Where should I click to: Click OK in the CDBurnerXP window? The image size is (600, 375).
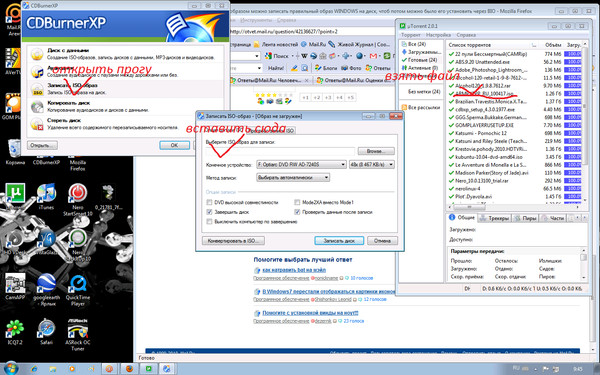click(x=174, y=145)
